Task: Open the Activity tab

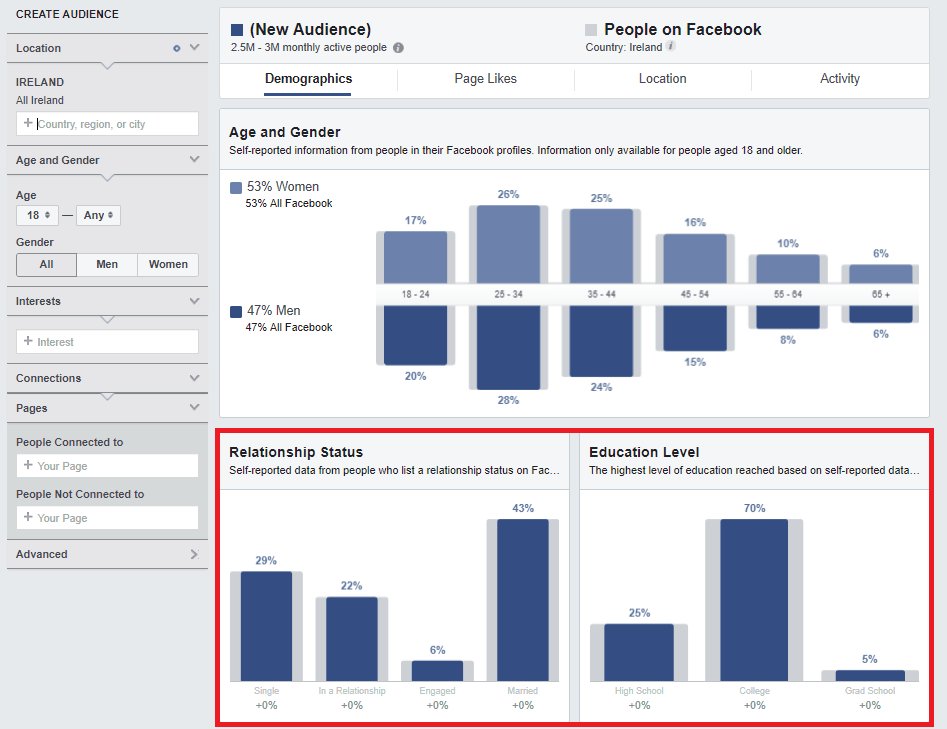Action: click(839, 79)
